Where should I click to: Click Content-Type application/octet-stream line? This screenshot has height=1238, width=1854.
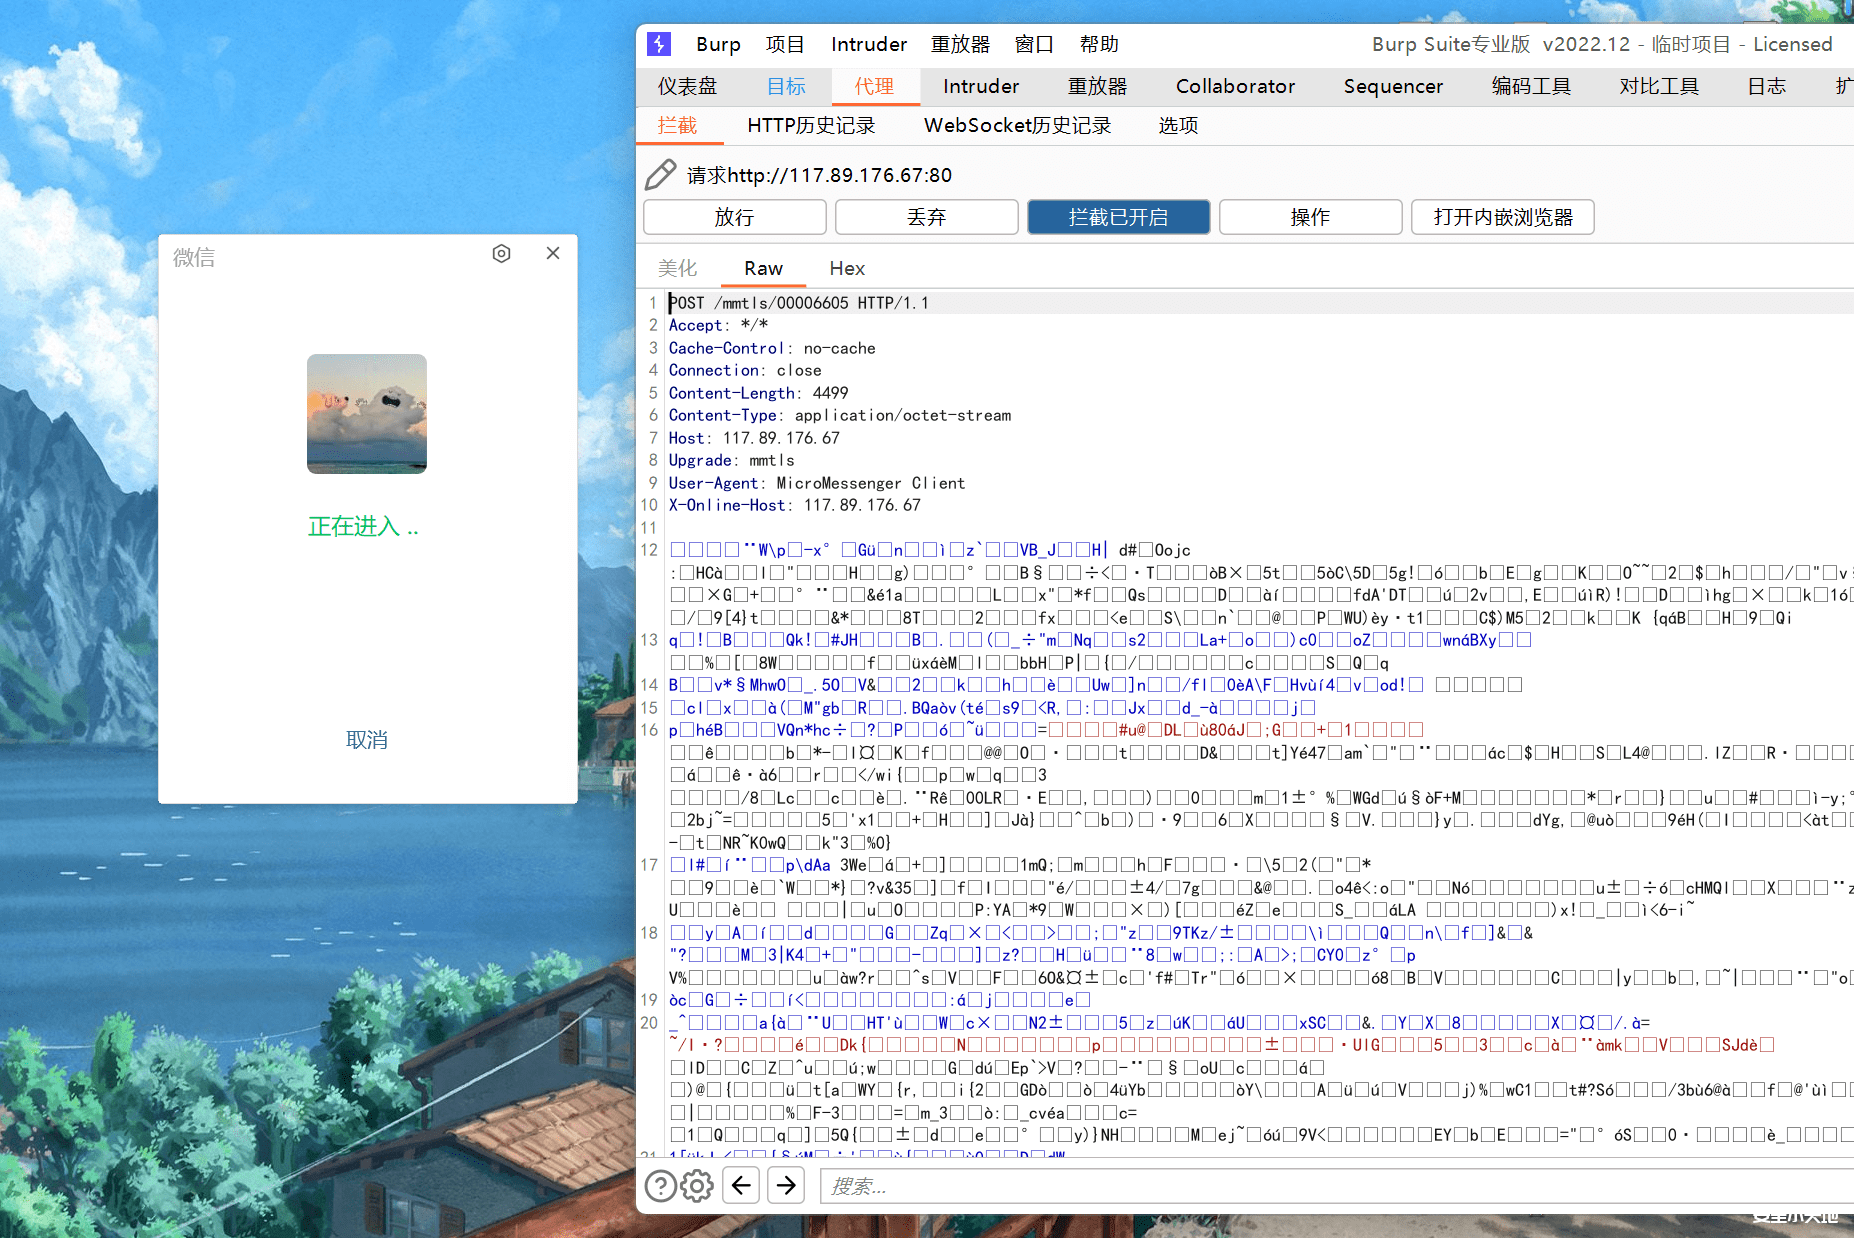(x=840, y=415)
